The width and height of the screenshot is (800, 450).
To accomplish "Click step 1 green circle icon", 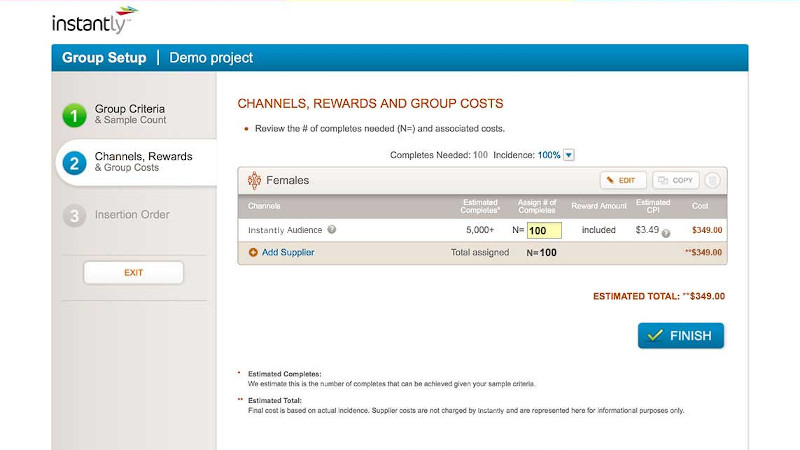I will tap(74, 115).
